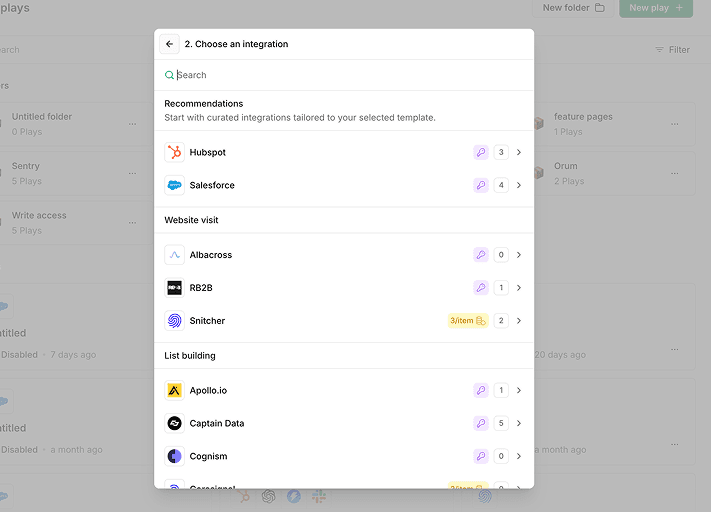This screenshot has width=711, height=512.
Task: Open the Filter option in background page
Action: pos(672,49)
